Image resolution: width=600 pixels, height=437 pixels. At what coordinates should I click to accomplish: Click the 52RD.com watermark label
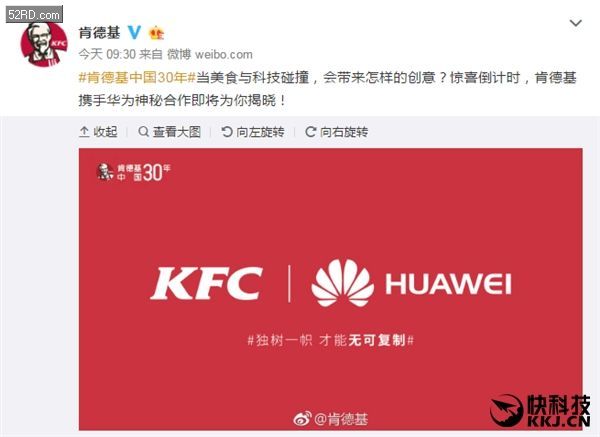(34, 15)
